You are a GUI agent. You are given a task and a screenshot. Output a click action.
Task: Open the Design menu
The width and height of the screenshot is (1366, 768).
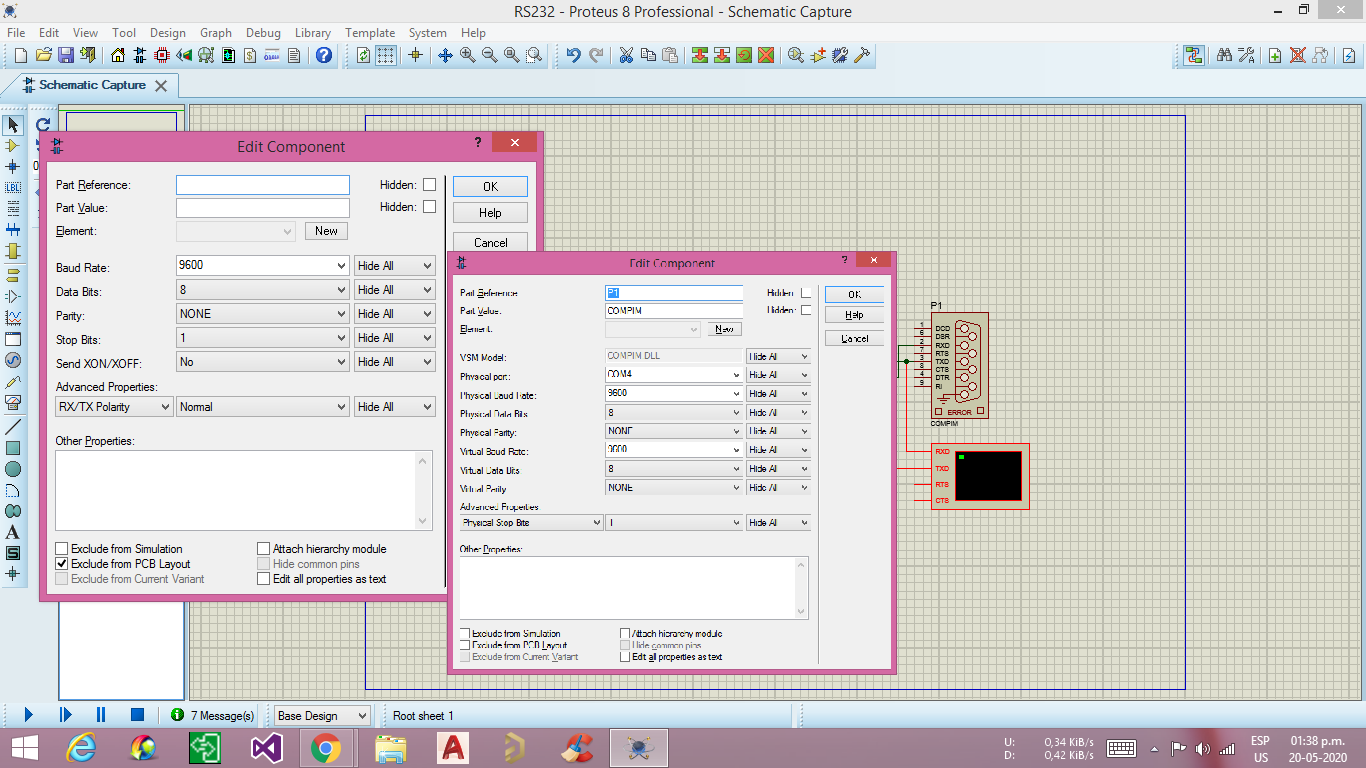point(168,33)
